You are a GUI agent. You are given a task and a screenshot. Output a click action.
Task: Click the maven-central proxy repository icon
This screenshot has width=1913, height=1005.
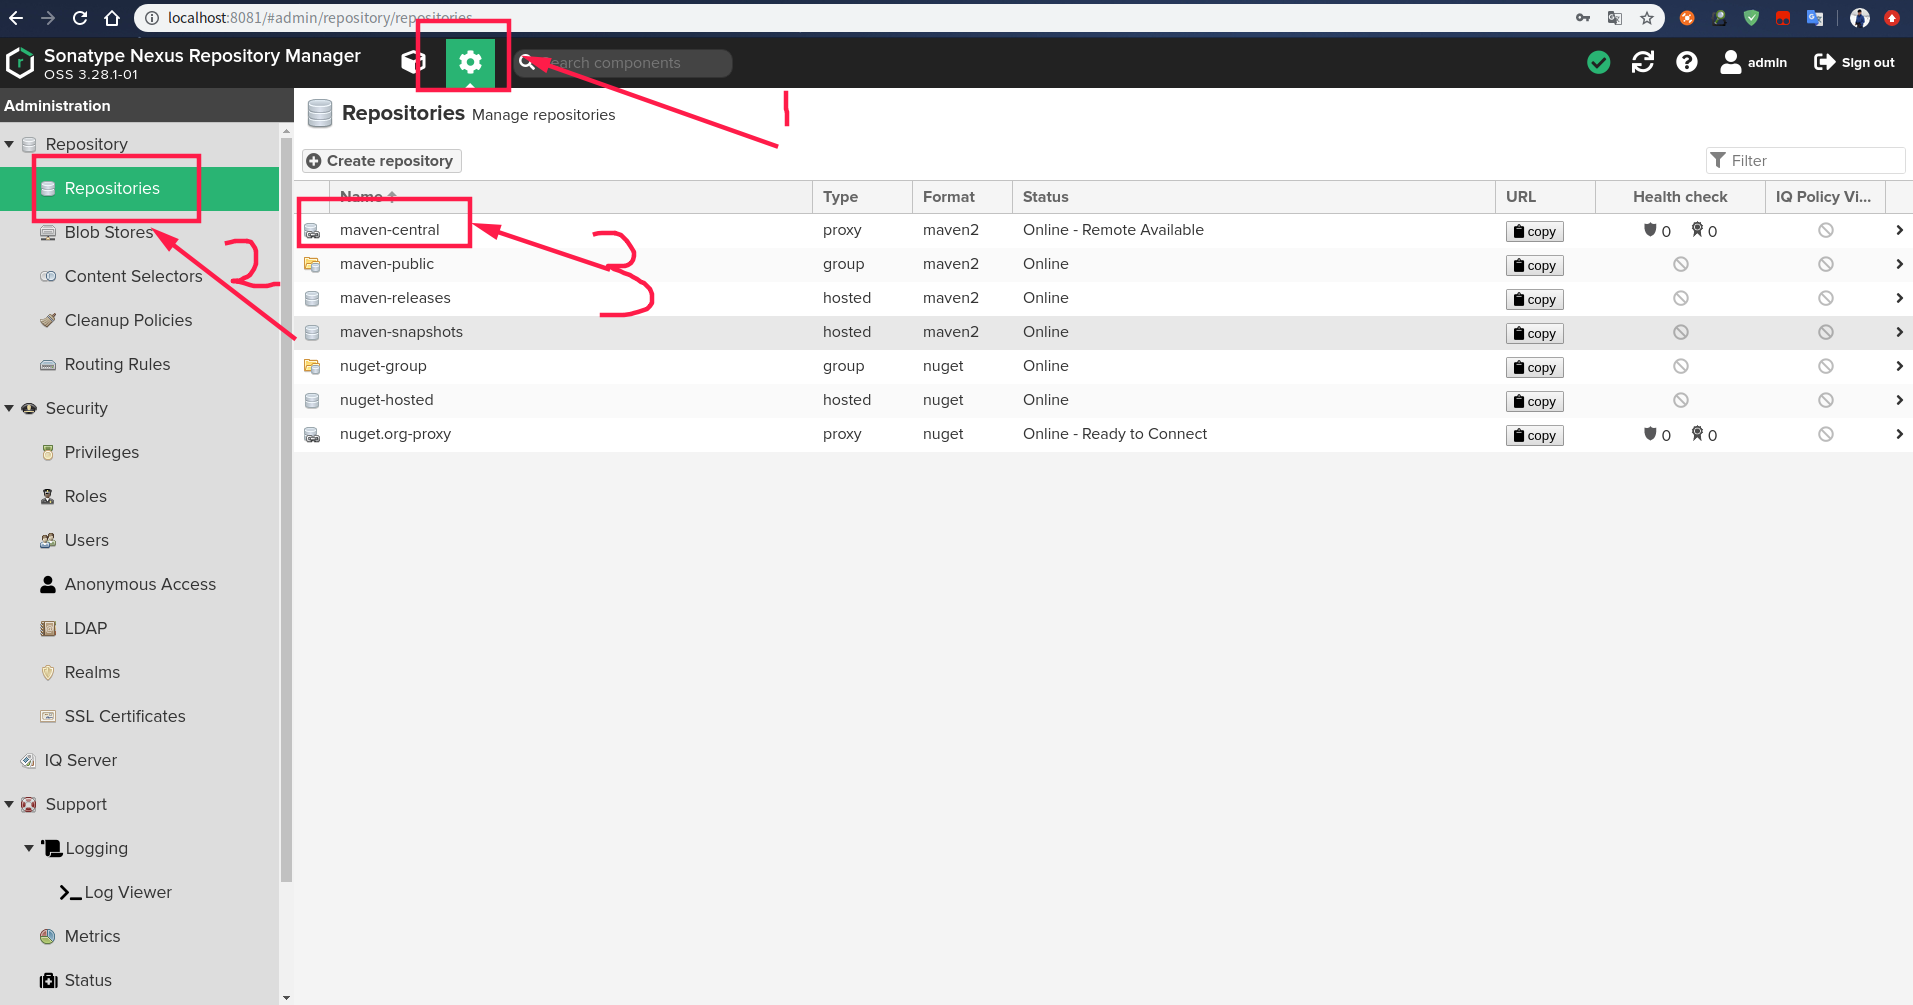[x=312, y=231]
